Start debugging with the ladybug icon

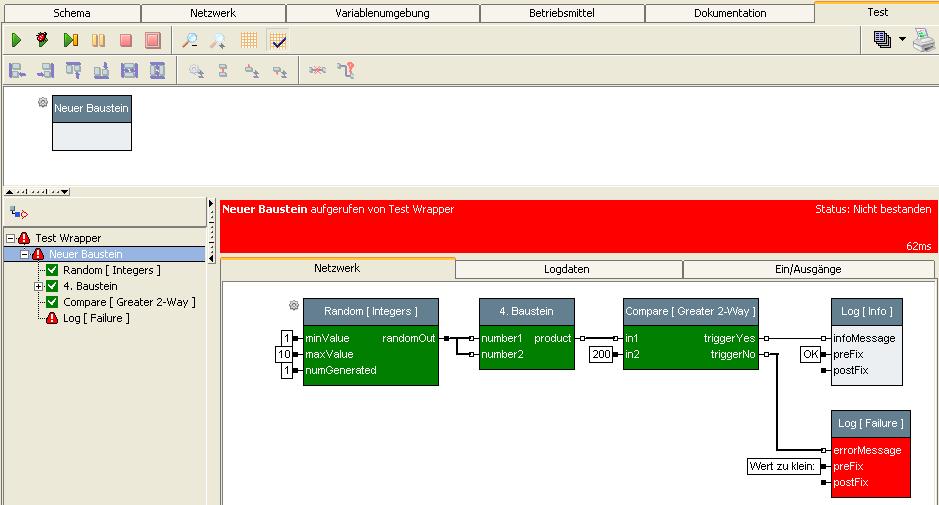tap(43, 40)
